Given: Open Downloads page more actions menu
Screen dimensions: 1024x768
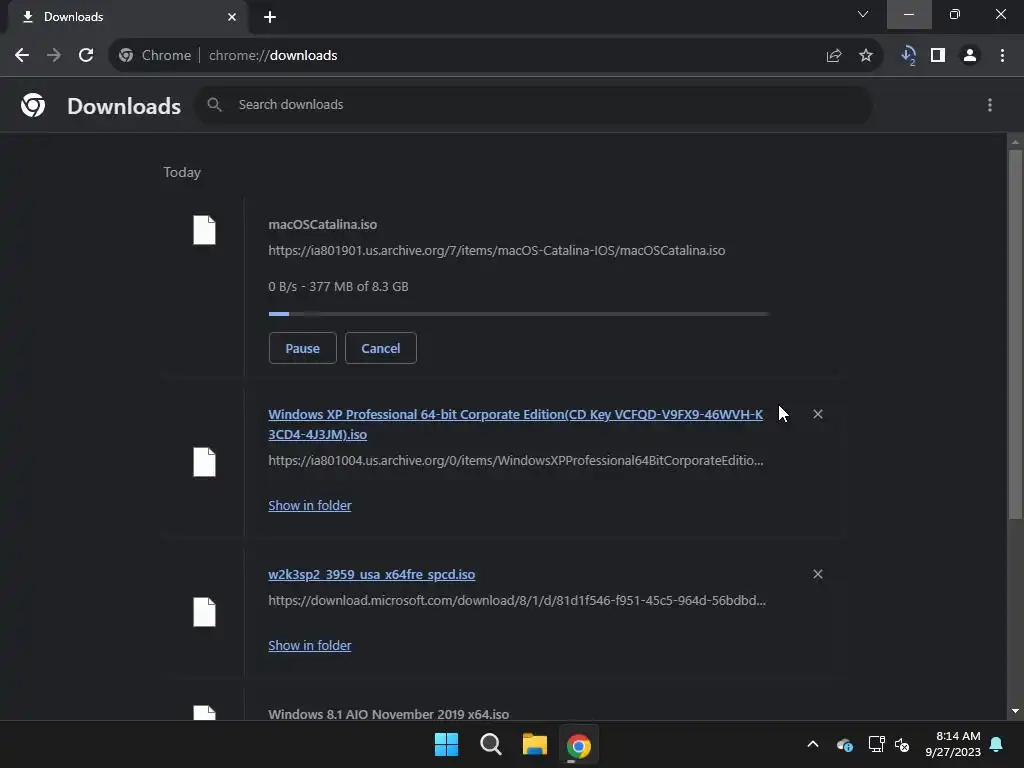Looking at the screenshot, I should (990, 105).
